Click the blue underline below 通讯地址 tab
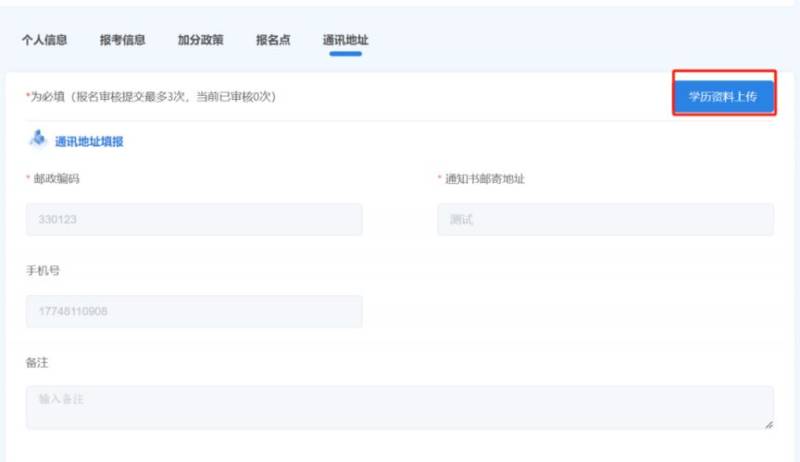The width and height of the screenshot is (800, 462). tap(345, 54)
